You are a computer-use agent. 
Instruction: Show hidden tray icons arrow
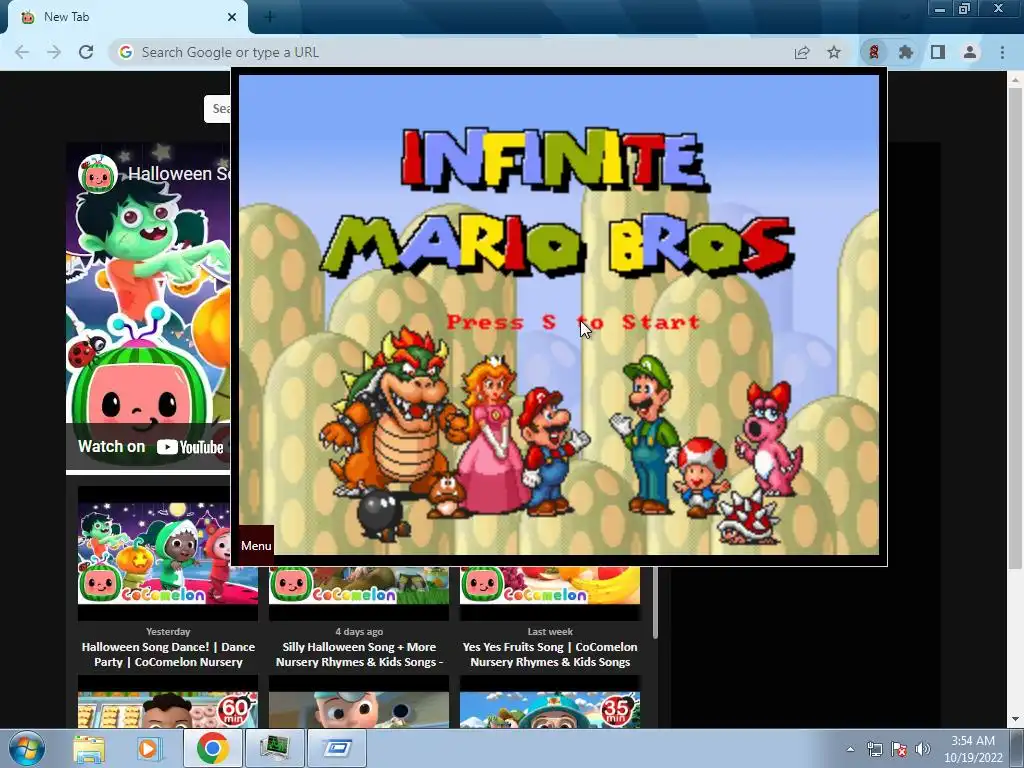tap(850, 749)
